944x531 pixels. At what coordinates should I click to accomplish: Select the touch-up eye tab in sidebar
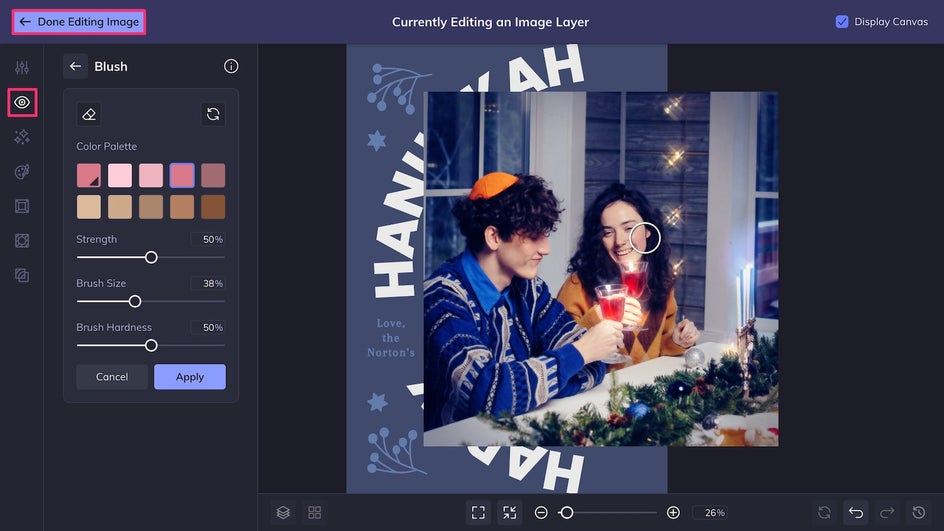pyautogui.click(x=22, y=102)
